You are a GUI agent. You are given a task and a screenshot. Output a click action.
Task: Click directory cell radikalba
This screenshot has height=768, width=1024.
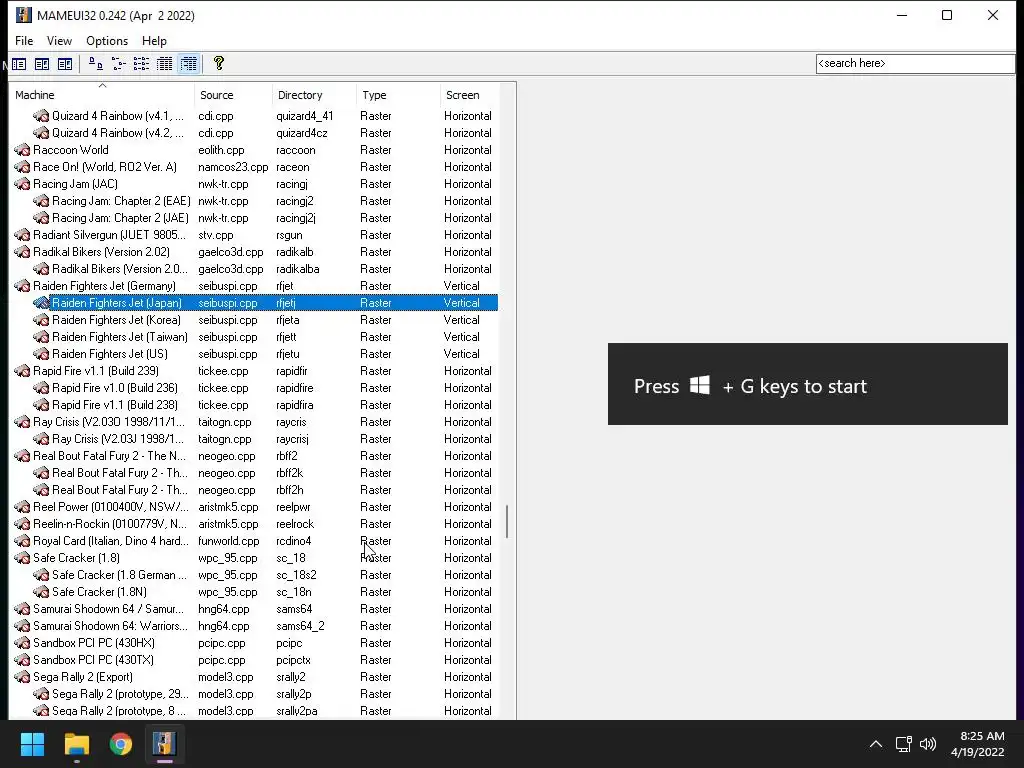point(297,269)
